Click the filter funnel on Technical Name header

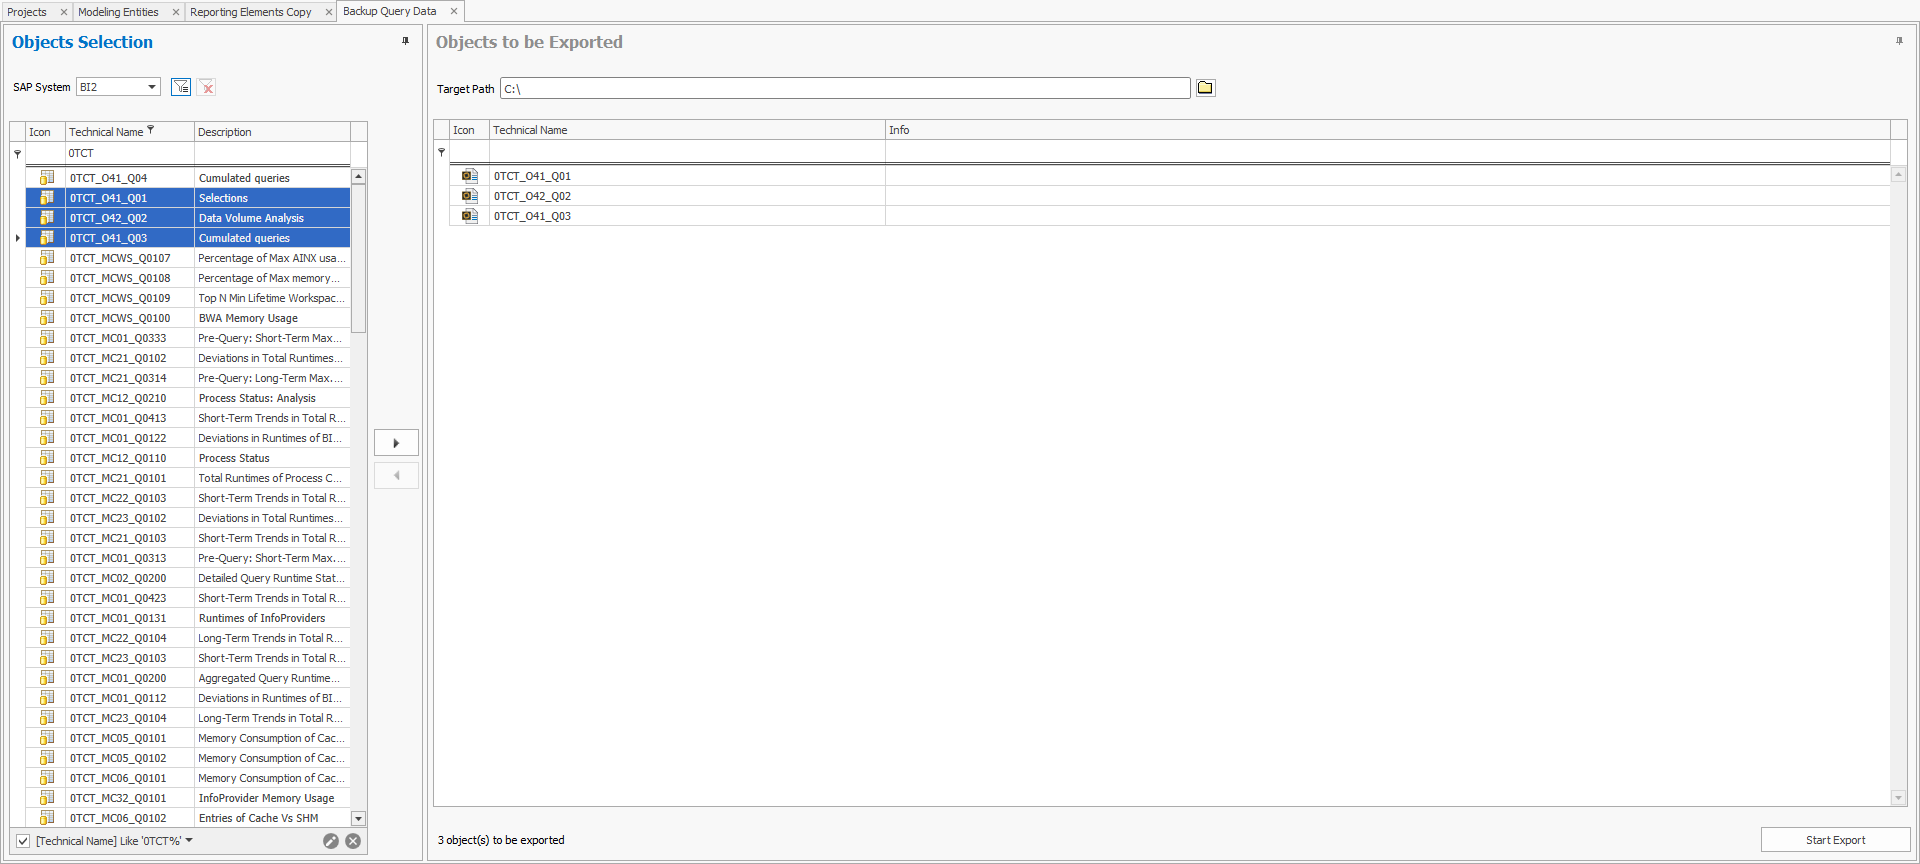[151, 130]
